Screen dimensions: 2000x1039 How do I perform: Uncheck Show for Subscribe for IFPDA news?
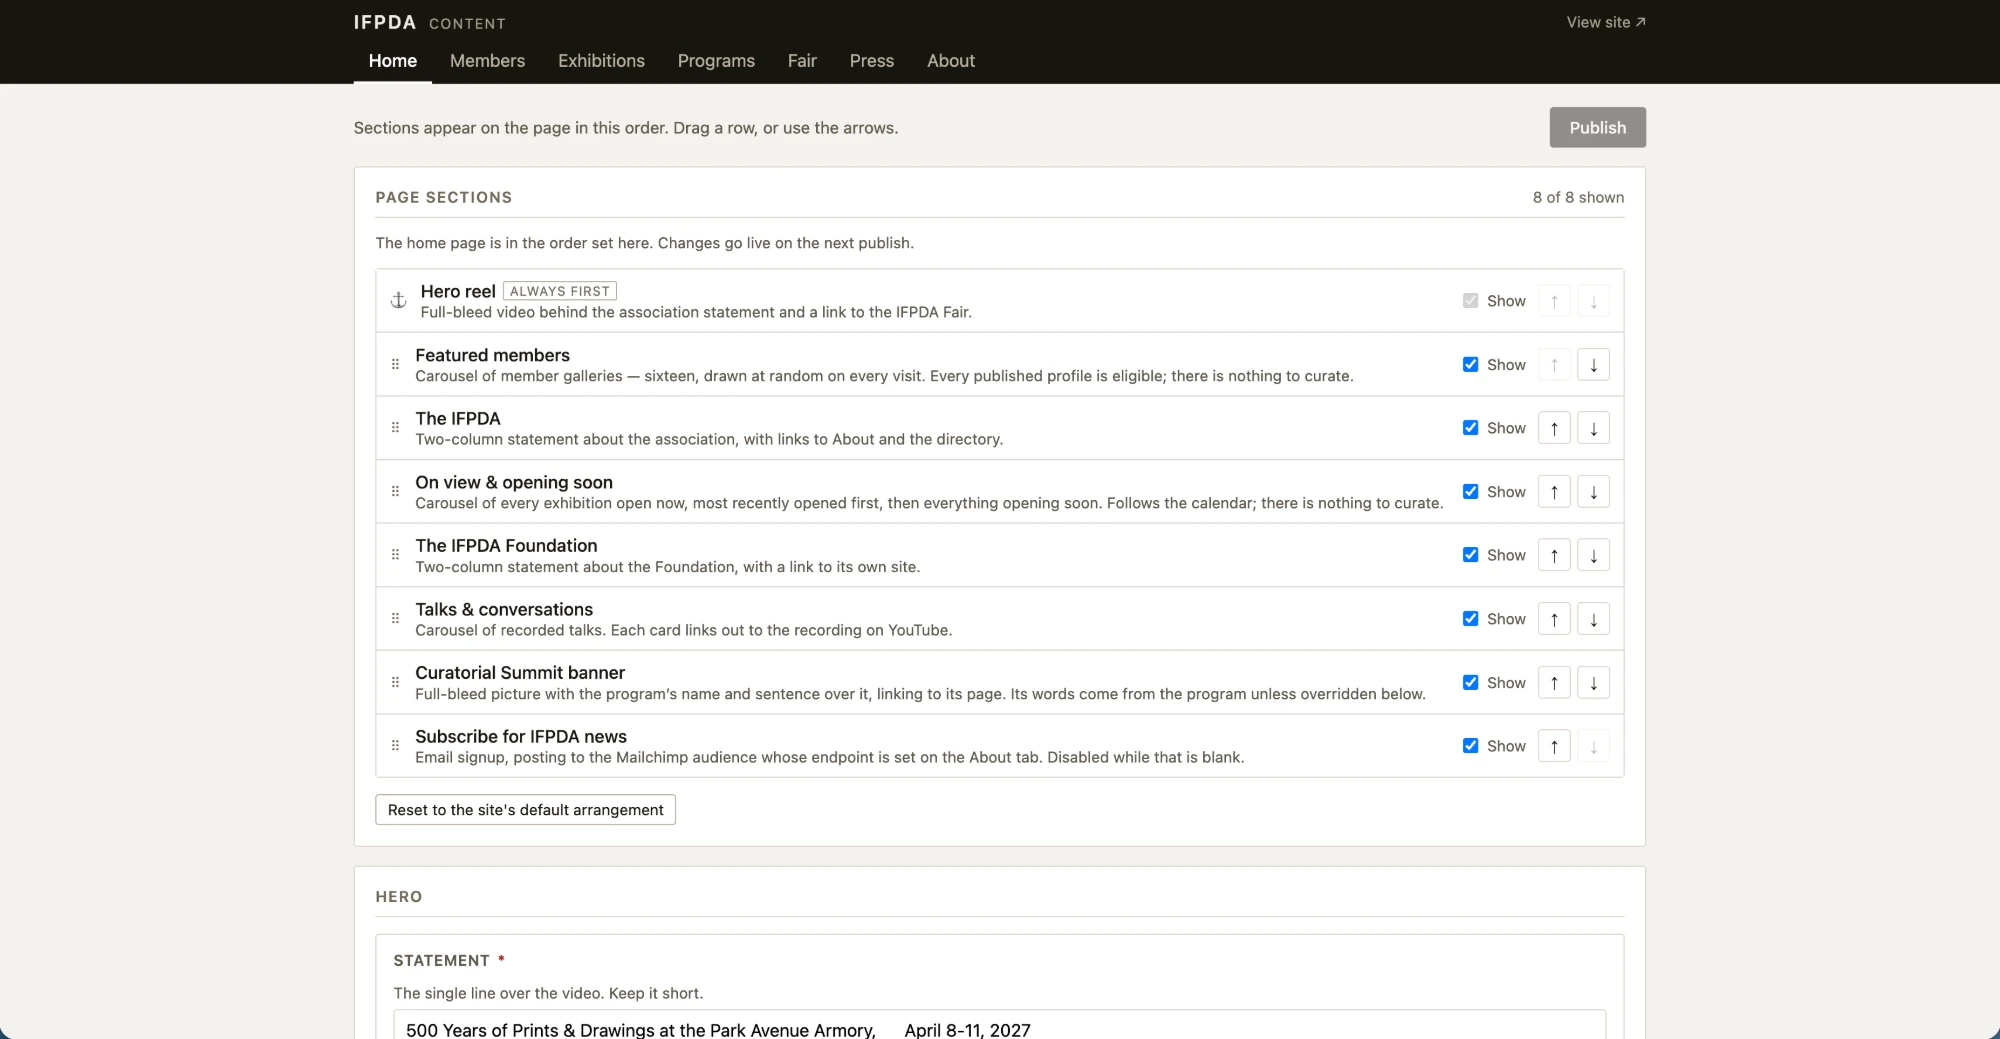[x=1470, y=746]
